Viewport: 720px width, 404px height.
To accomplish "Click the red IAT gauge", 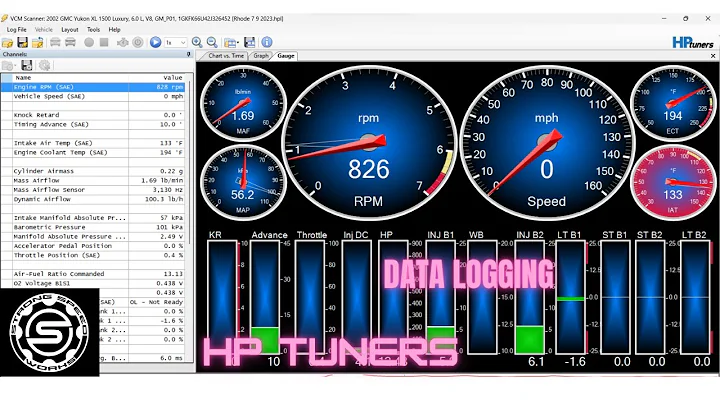I will tap(672, 182).
